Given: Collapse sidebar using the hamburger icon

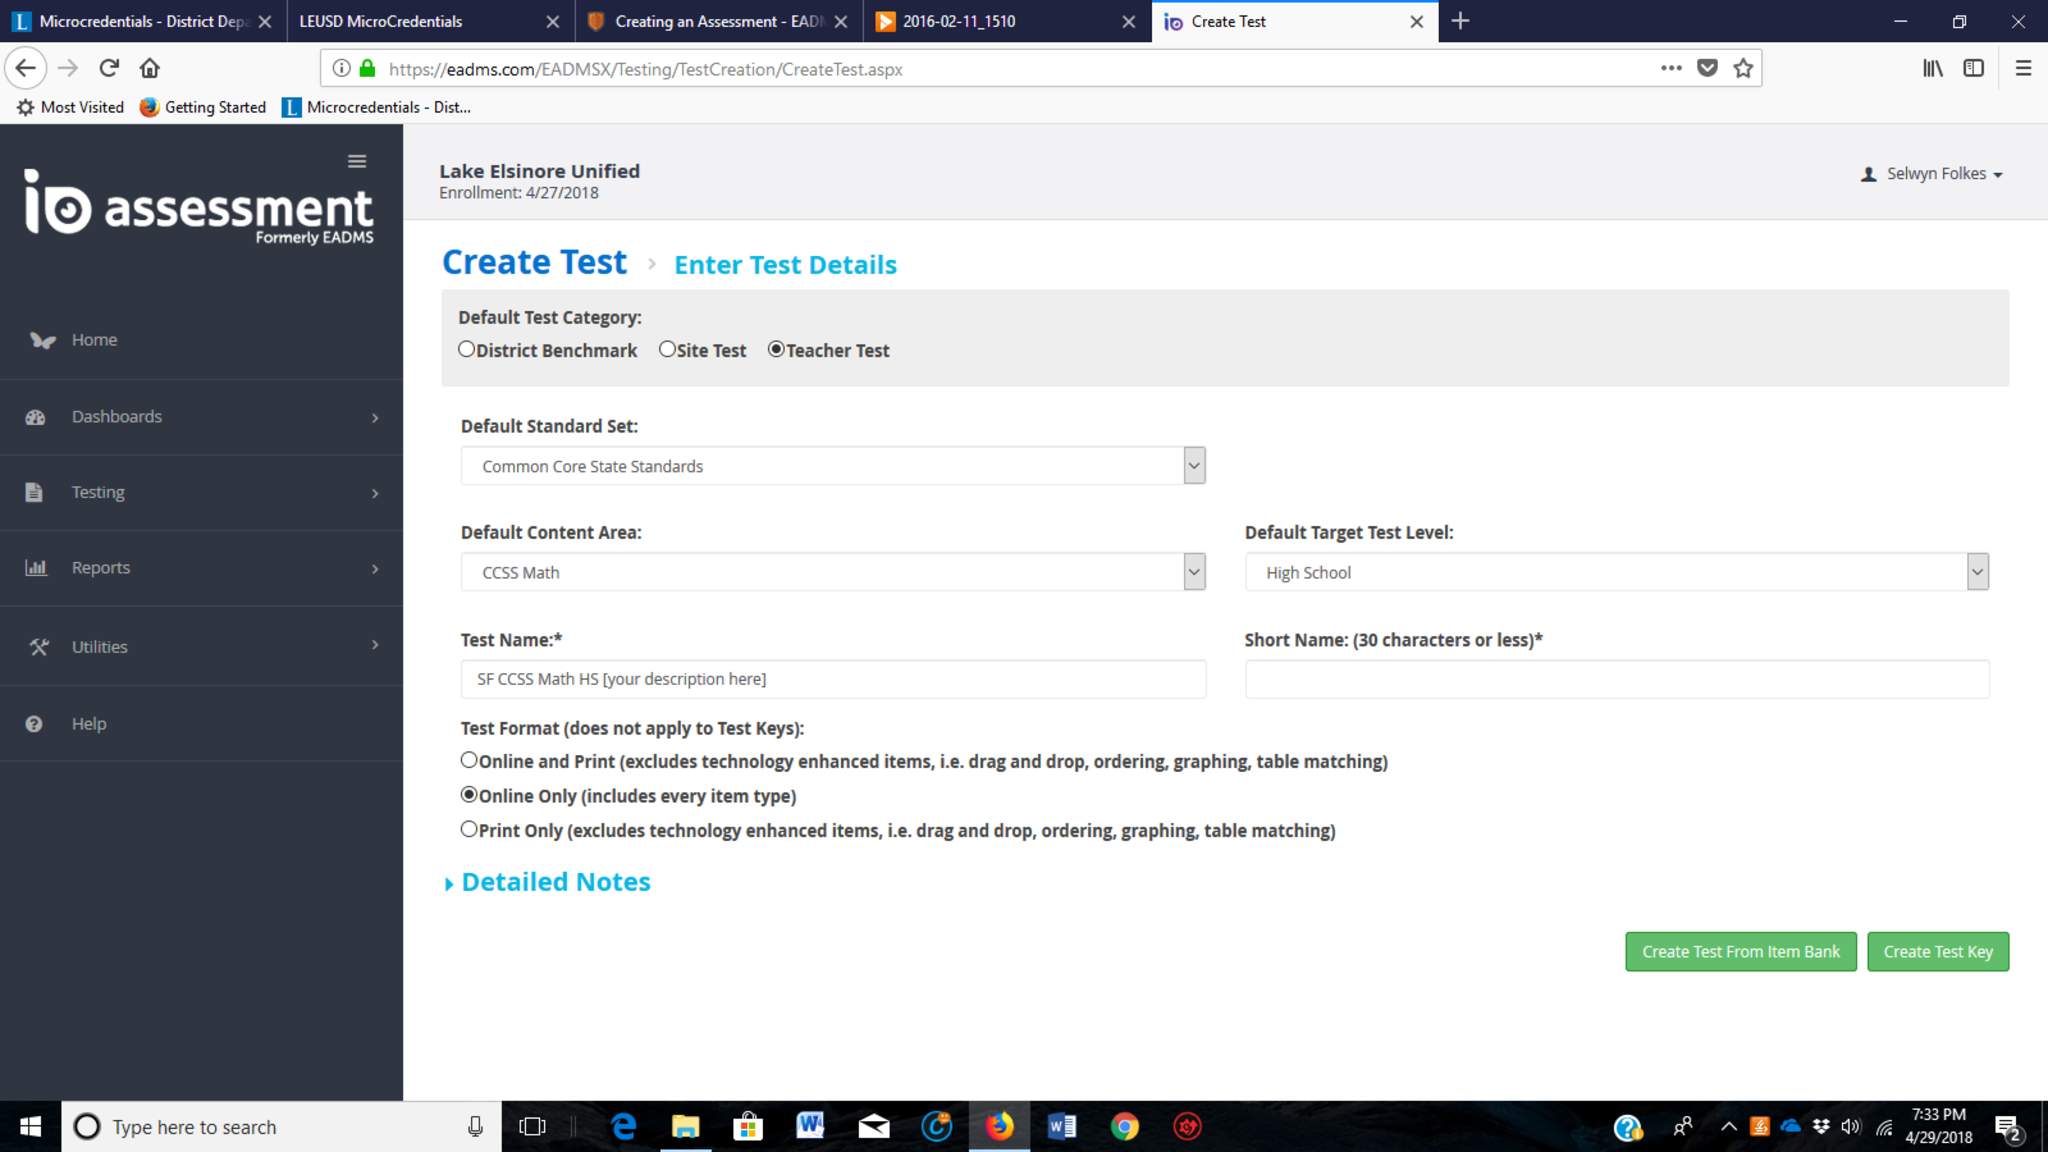Looking at the screenshot, I should tap(357, 161).
